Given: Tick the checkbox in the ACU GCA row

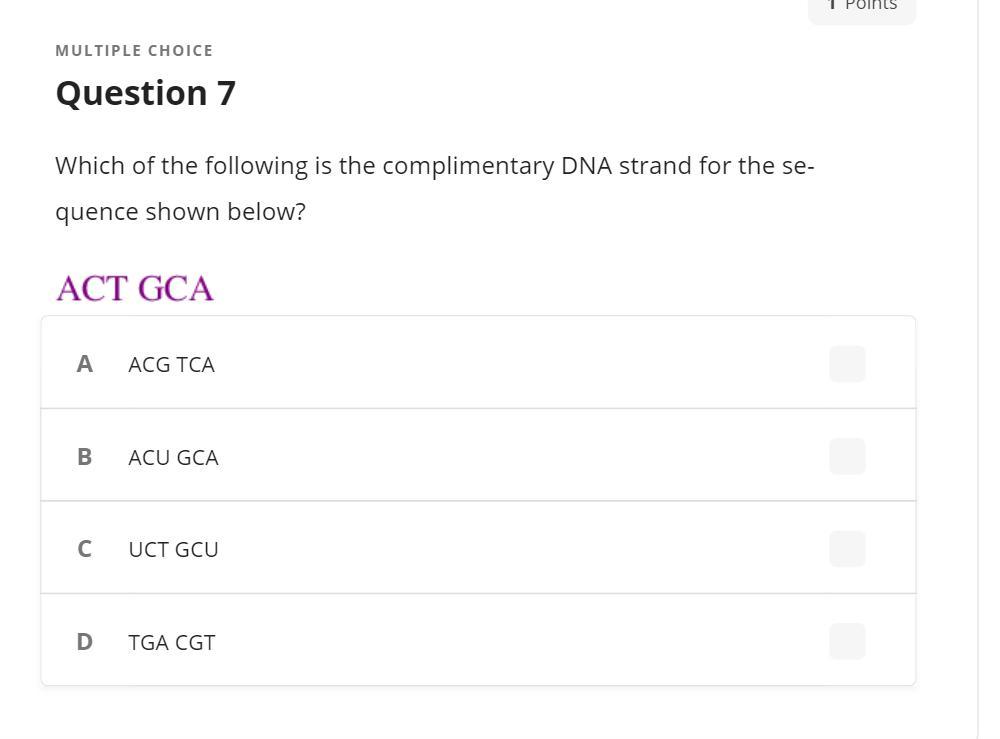Looking at the screenshot, I should pos(847,457).
